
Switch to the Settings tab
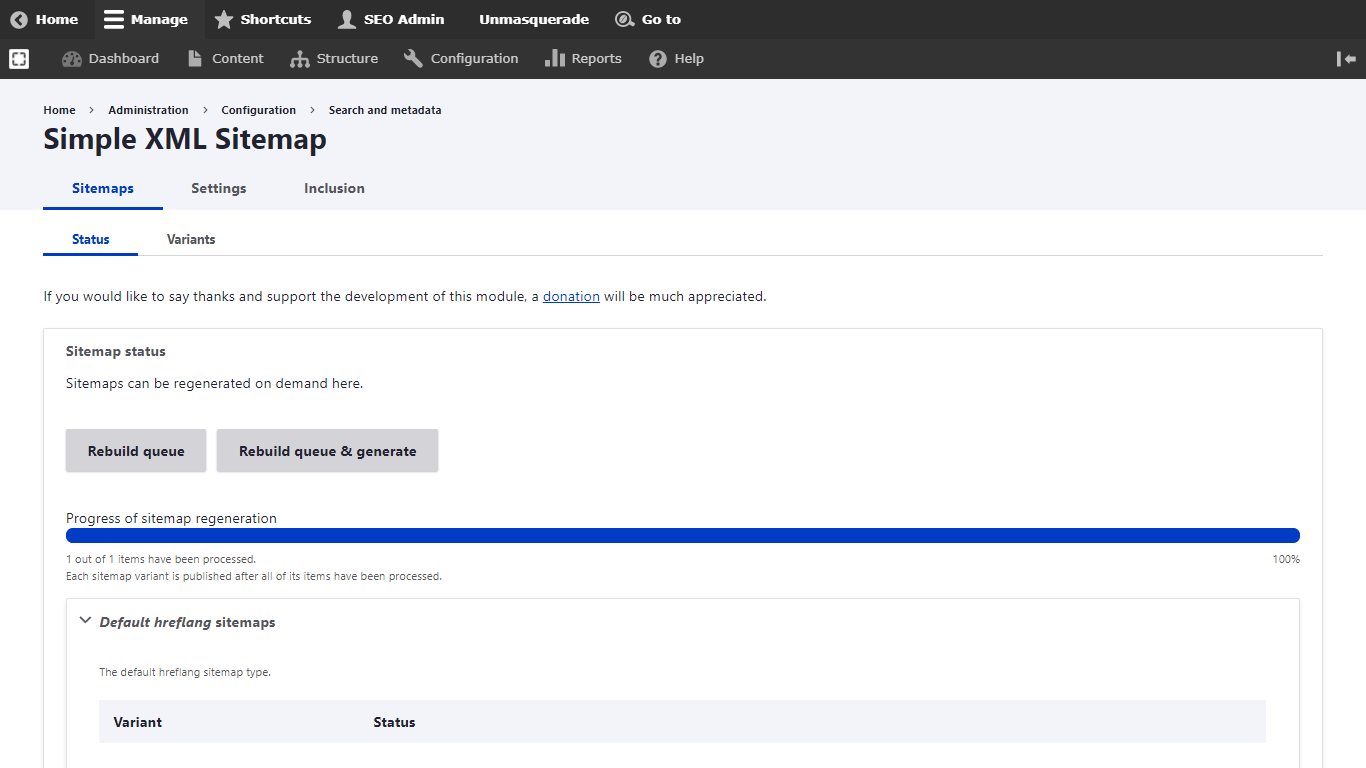click(x=219, y=188)
